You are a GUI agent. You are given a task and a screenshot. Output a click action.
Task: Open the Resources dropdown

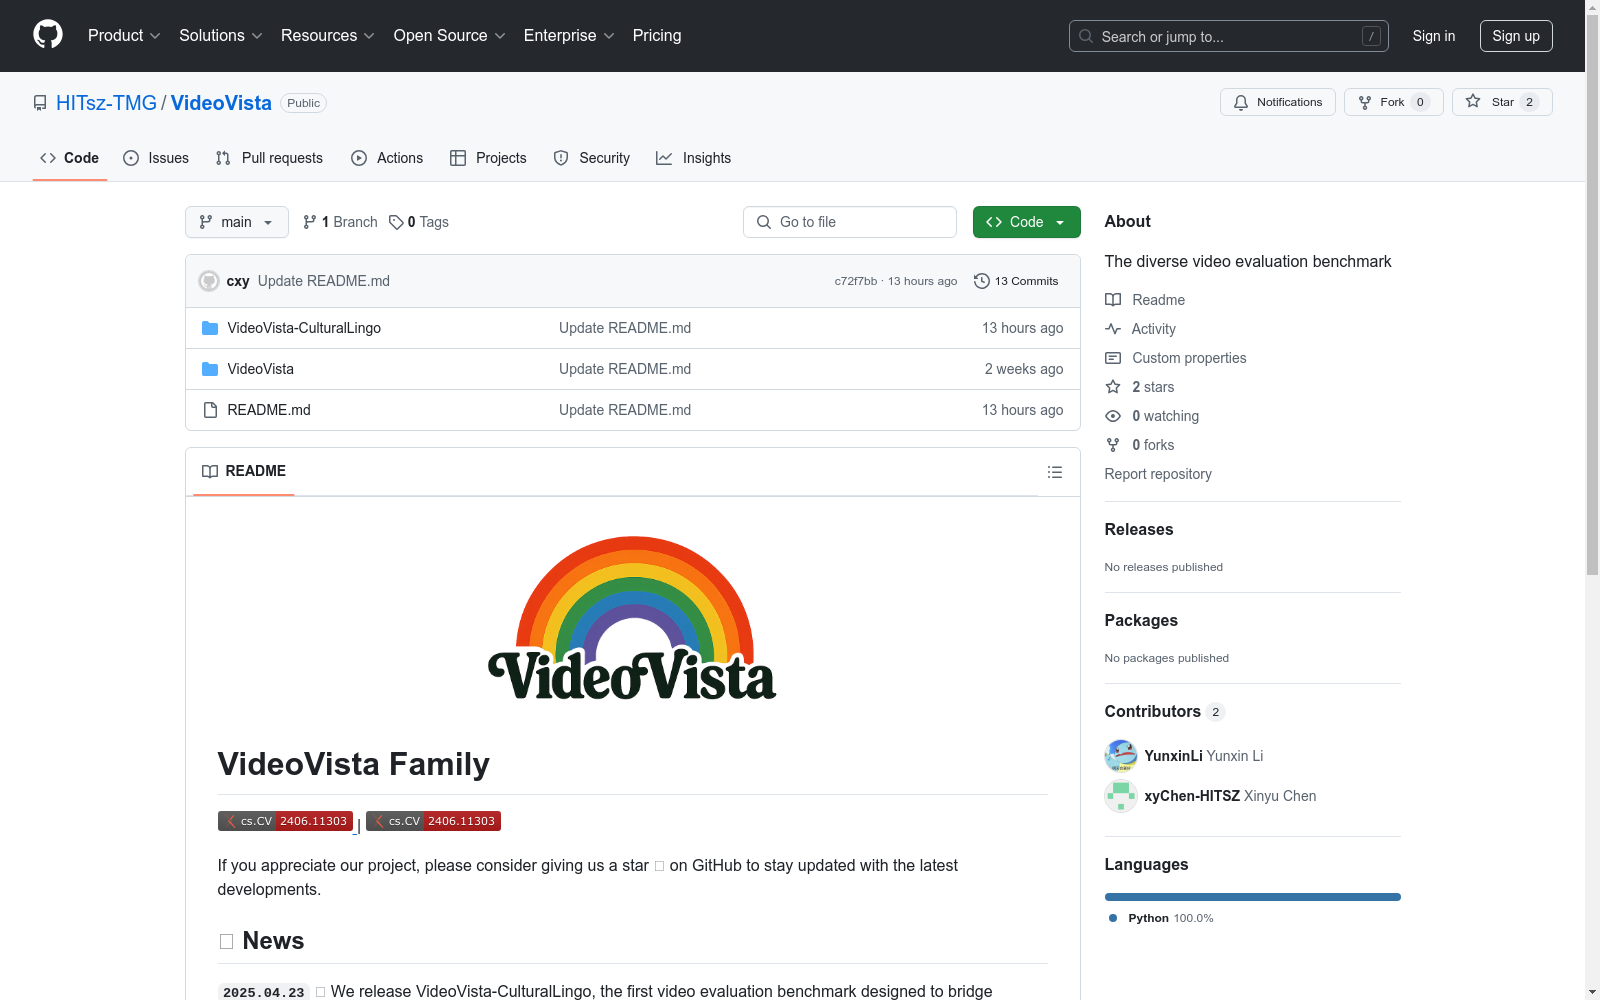click(328, 35)
